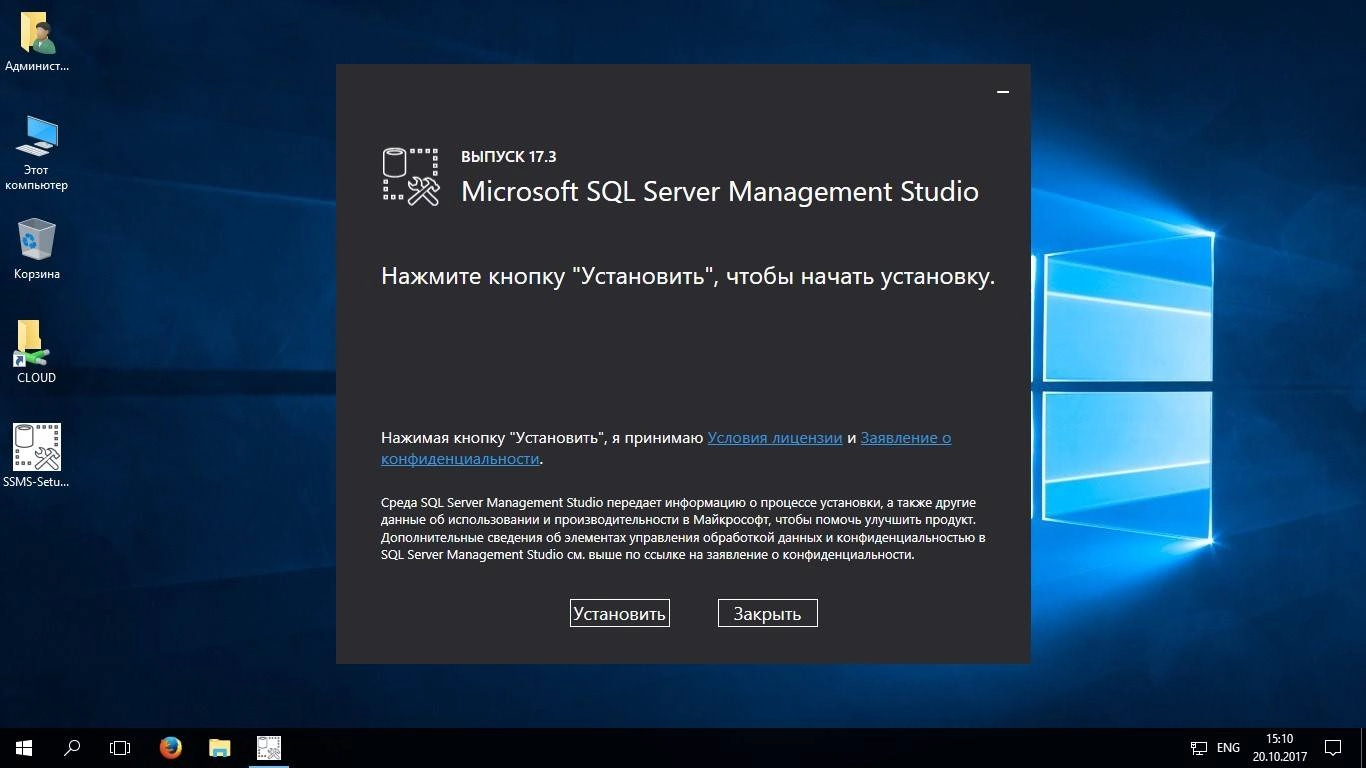Open the Условия лицензии link
This screenshot has width=1366, height=768.
click(x=775, y=438)
